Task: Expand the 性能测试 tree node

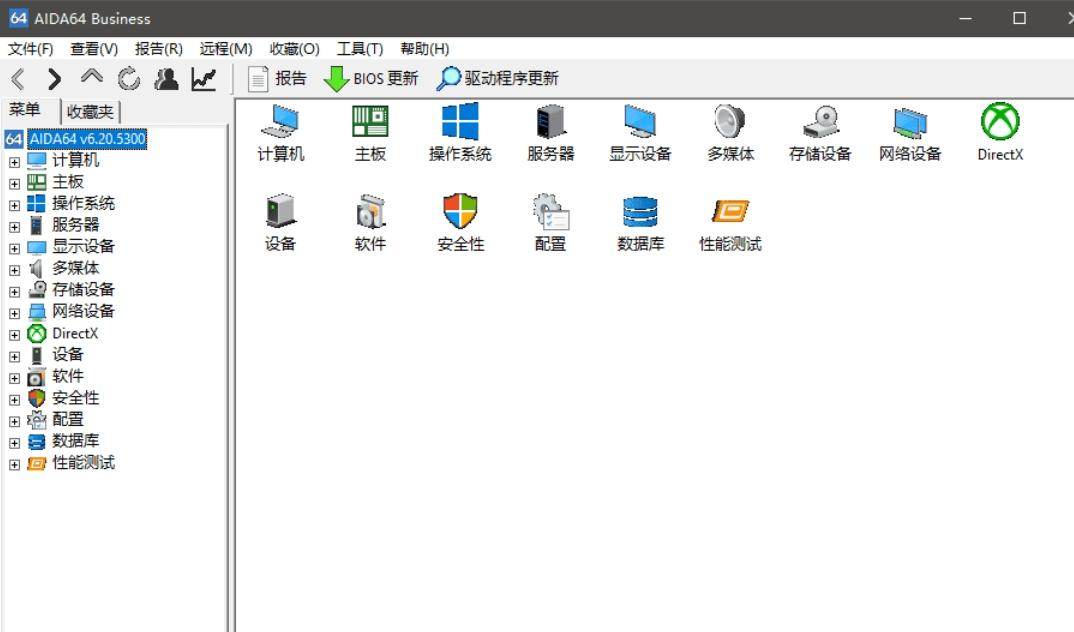Action: (14, 464)
